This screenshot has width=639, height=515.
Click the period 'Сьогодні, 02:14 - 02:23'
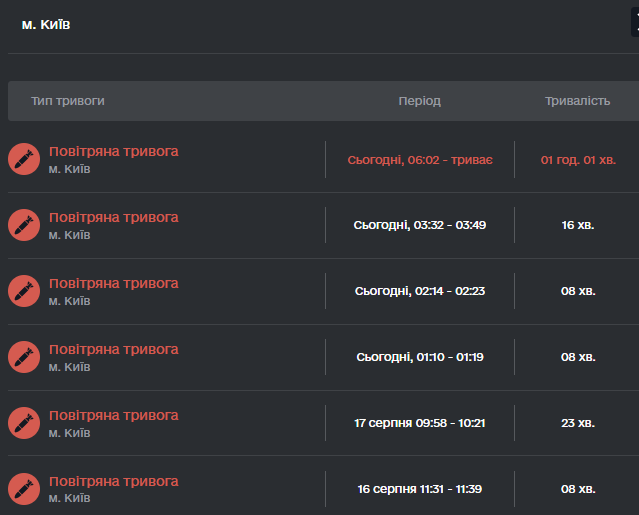420,291
